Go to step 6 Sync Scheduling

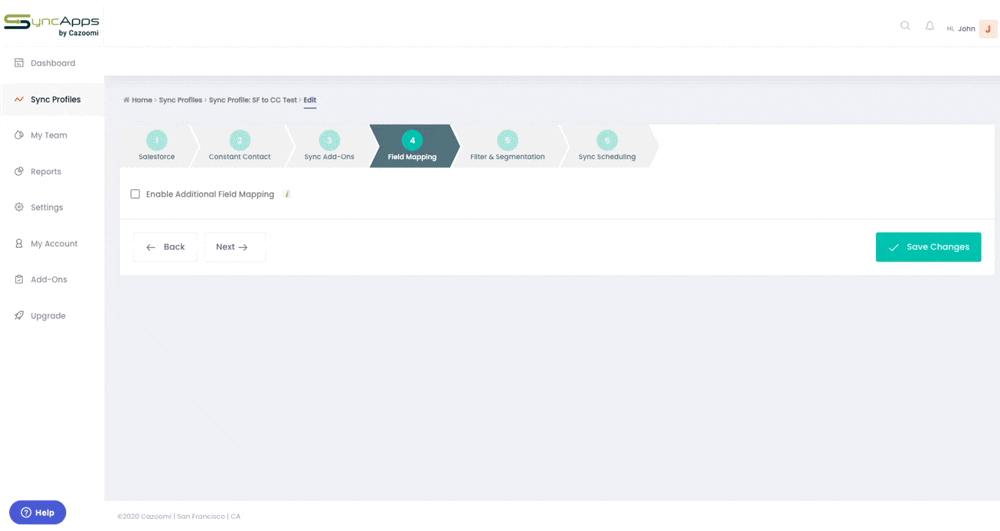coord(607,146)
